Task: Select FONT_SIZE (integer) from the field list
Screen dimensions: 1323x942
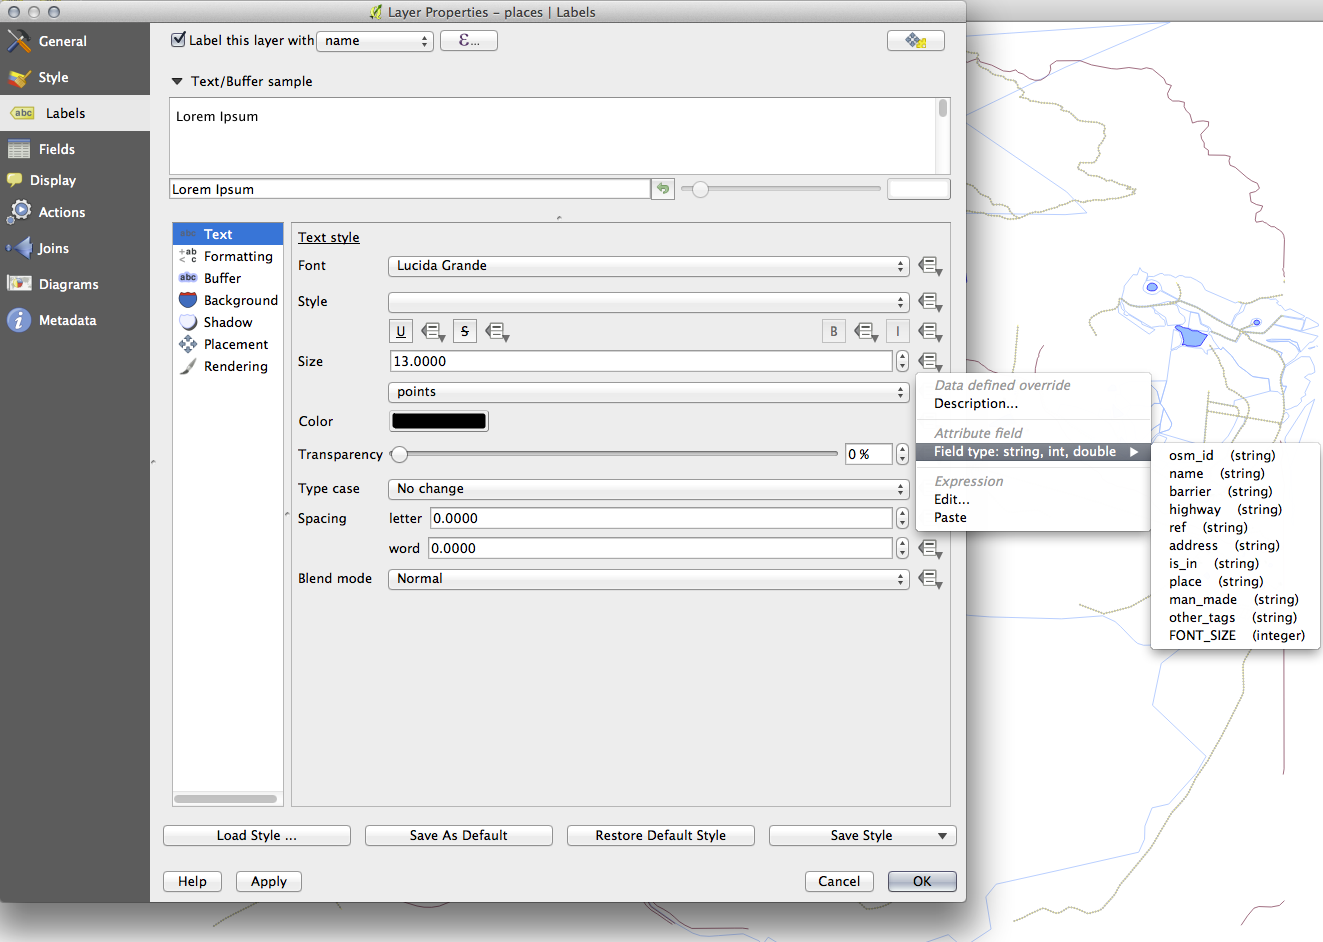Action: (1236, 635)
